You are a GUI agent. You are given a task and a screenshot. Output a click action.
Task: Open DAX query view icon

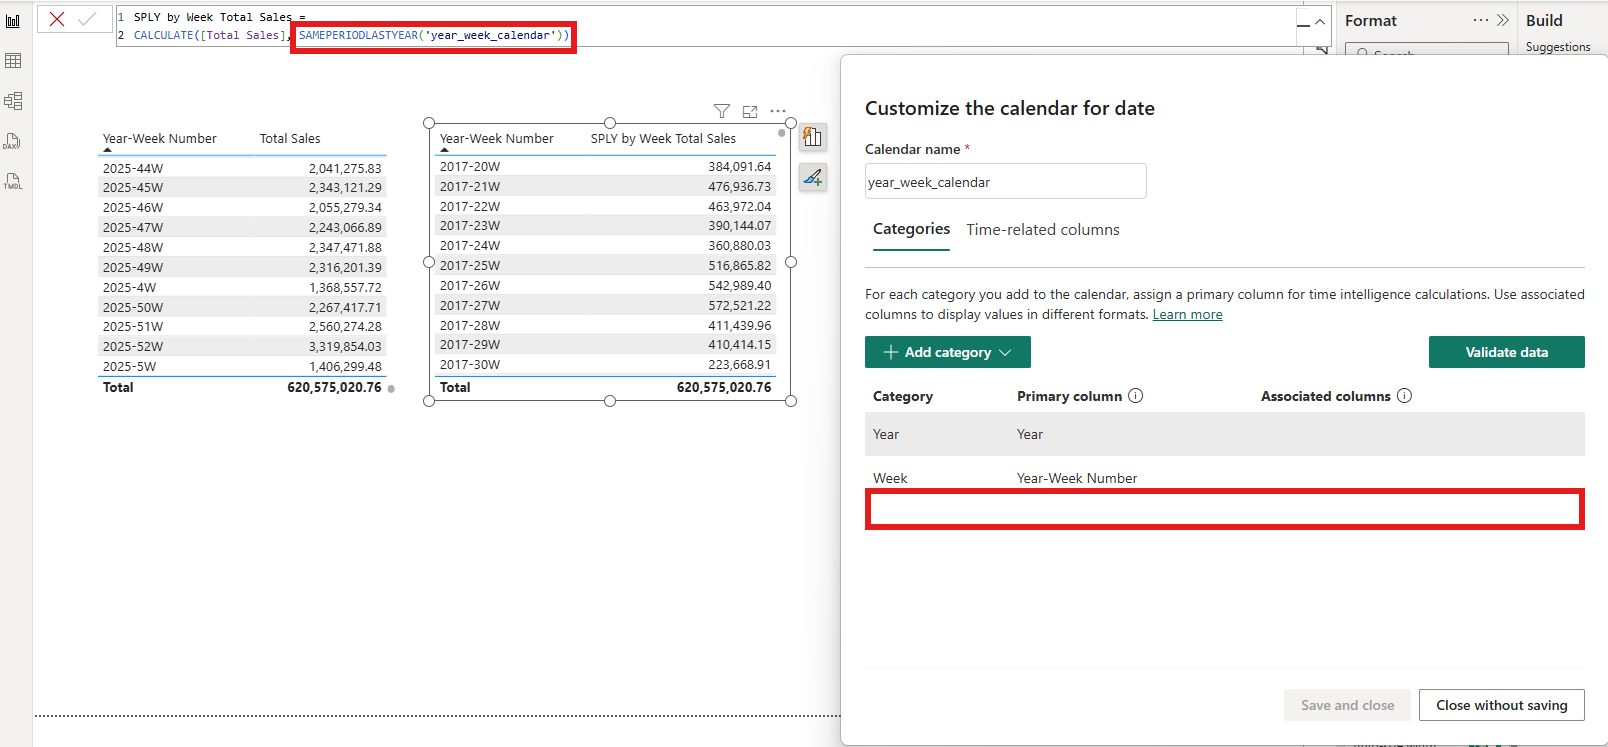13,141
